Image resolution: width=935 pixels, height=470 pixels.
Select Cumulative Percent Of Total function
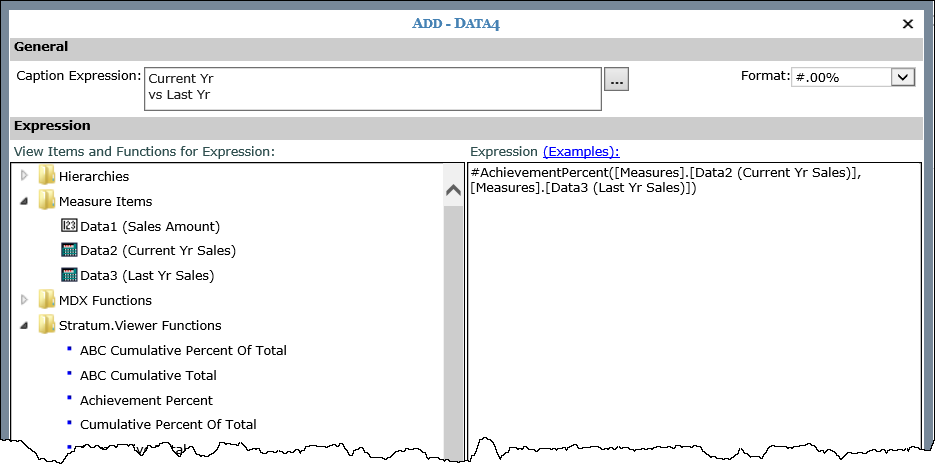click(168, 424)
